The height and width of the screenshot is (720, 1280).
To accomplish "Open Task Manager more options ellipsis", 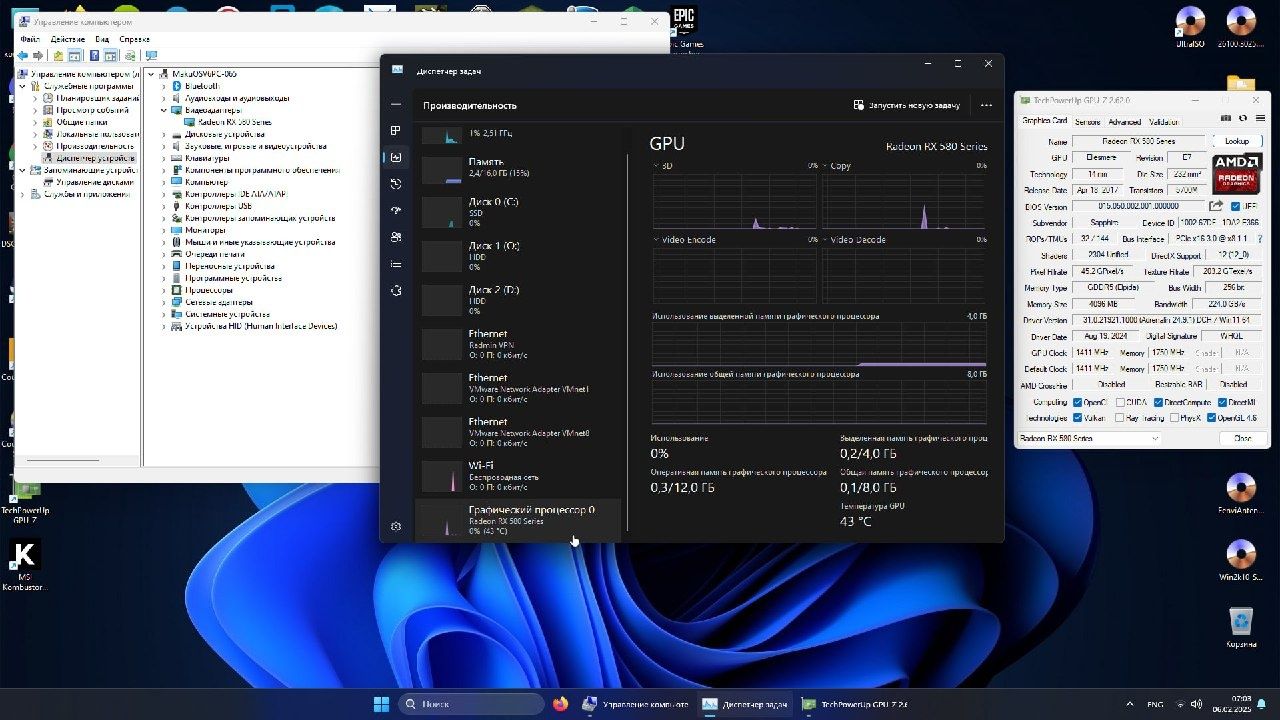I will click(986, 105).
